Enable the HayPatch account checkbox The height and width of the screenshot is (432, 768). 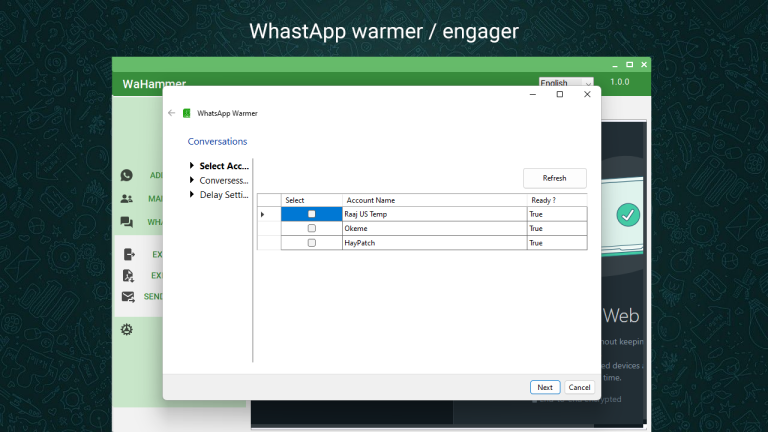311,243
